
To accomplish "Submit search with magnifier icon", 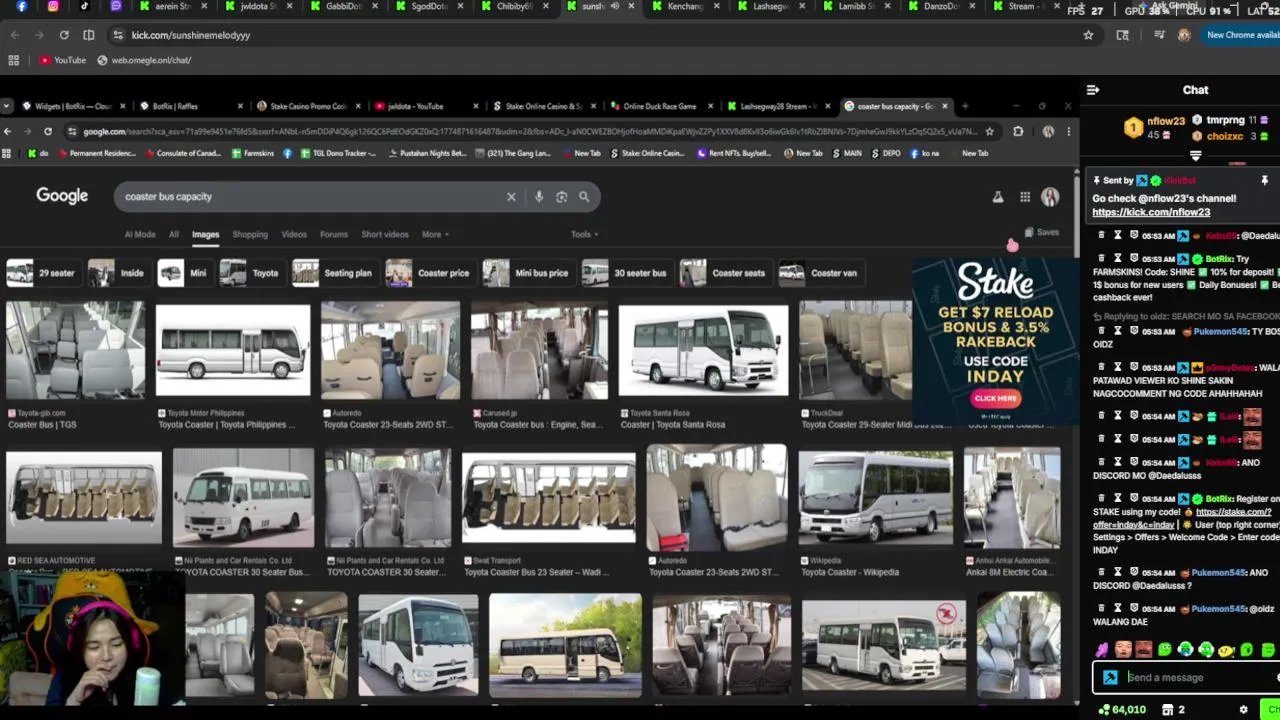I will 584,197.
